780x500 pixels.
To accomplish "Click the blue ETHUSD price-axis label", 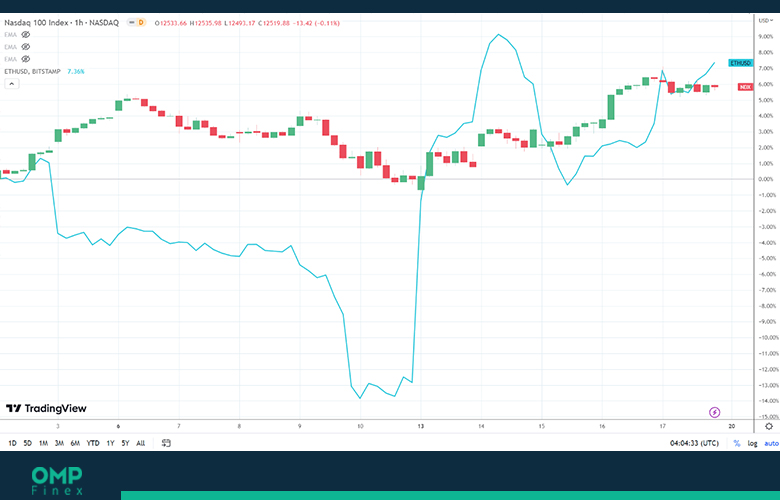I will [x=740, y=63].
